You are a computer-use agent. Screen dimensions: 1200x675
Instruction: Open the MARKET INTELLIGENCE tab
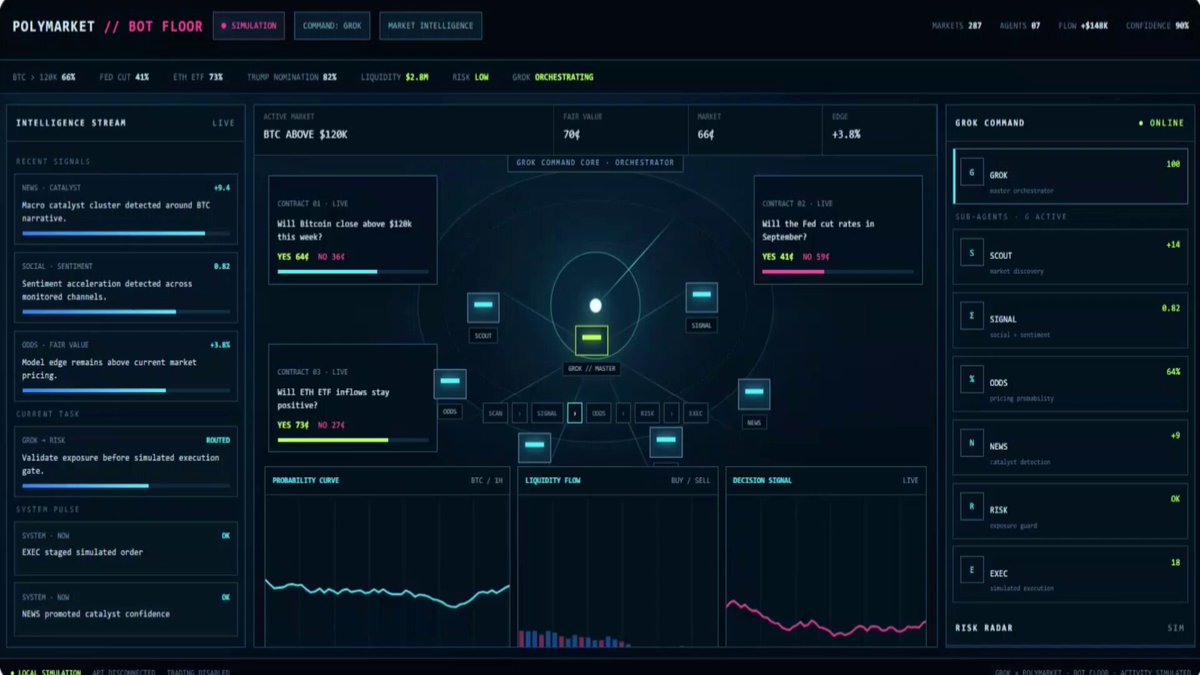[x=431, y=26]
